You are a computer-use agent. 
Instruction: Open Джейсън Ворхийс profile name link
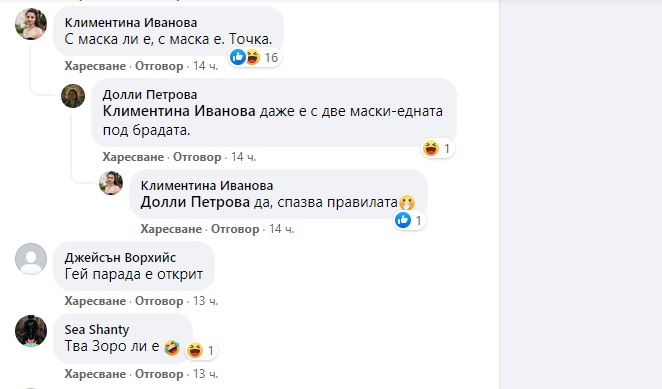click(x=120, y=257)
